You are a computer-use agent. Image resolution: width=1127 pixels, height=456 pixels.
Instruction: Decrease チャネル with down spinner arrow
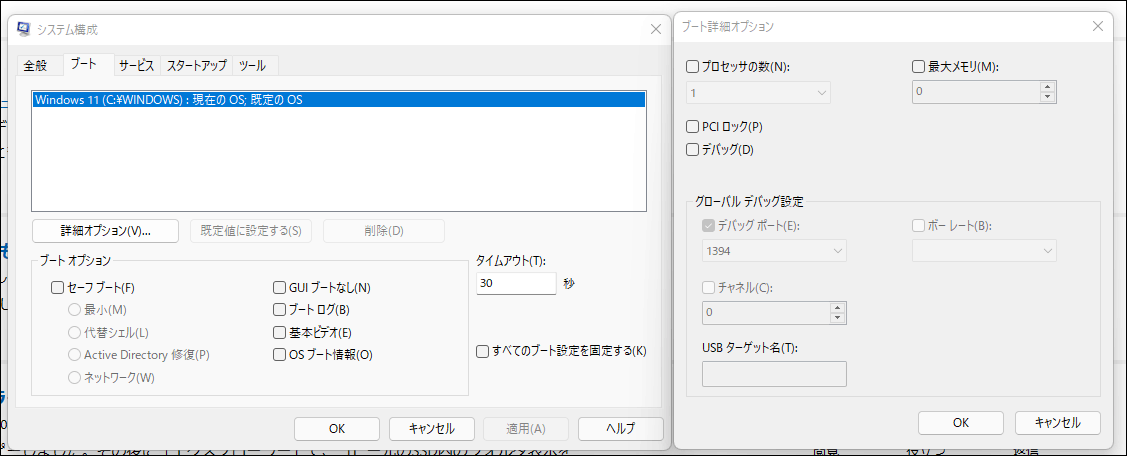click(x=837, y=319)
